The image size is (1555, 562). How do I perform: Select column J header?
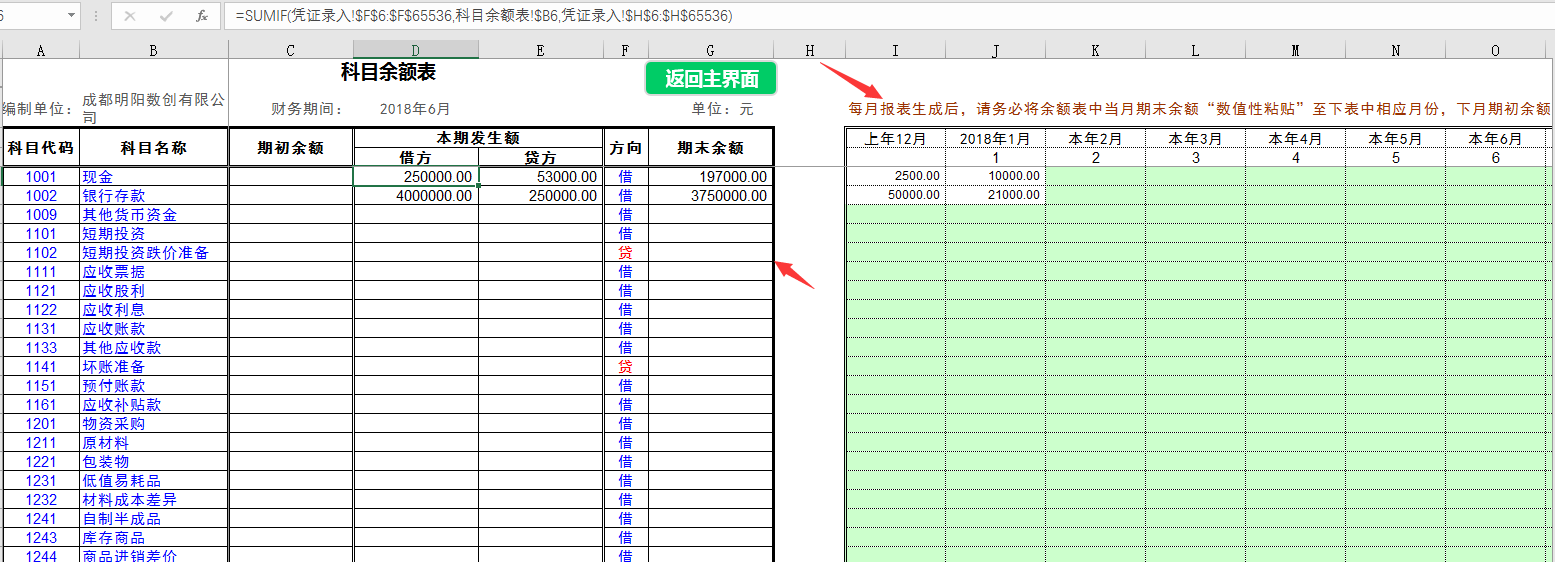pos(996,50)
